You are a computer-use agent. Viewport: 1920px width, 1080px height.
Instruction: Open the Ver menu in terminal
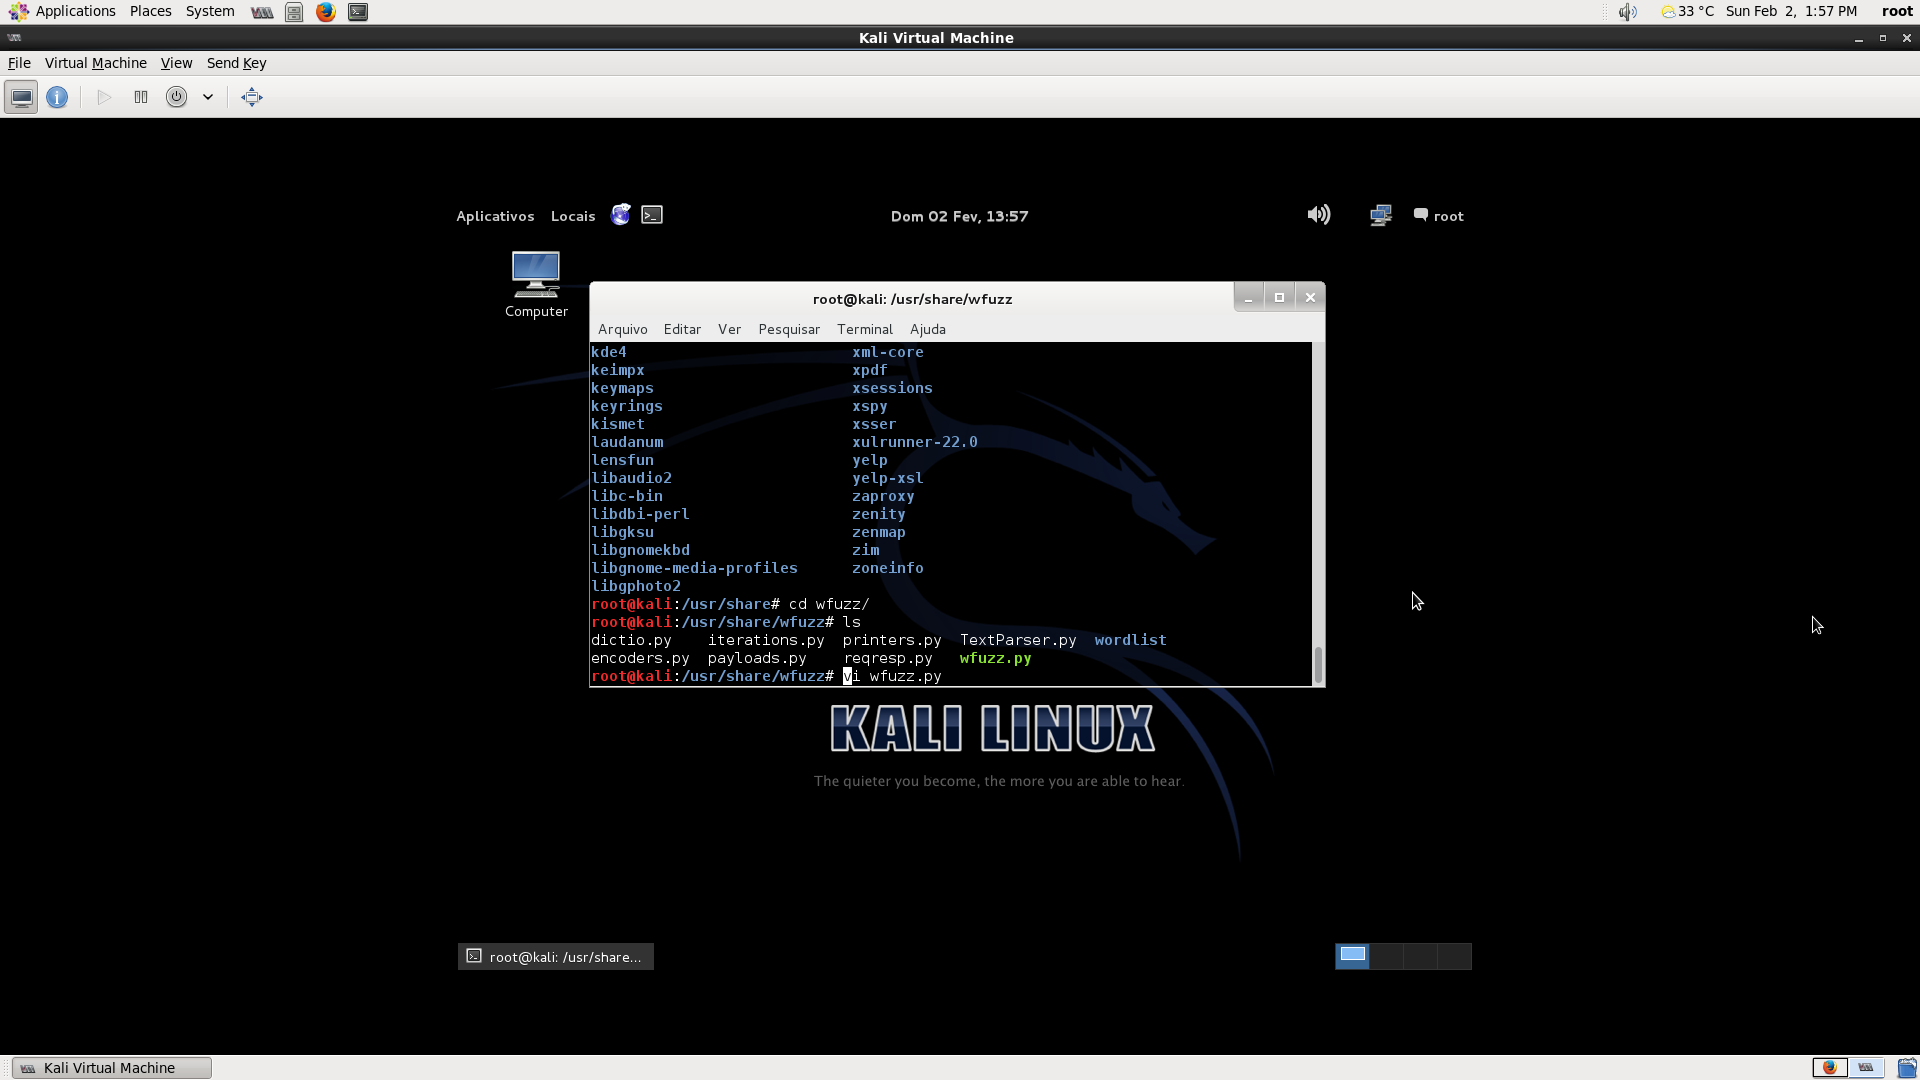coord(729,329)
